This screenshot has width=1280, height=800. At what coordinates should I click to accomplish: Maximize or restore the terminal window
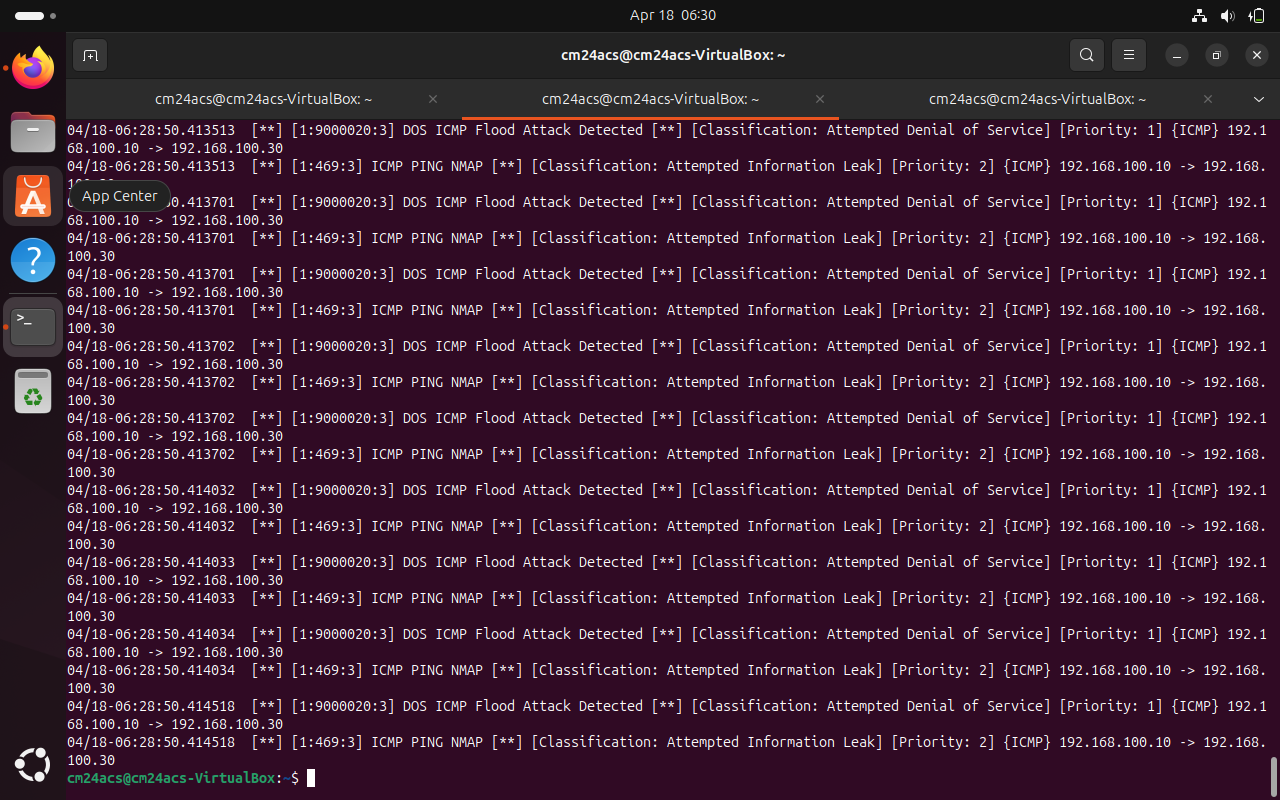click(x=1217, y=55)
